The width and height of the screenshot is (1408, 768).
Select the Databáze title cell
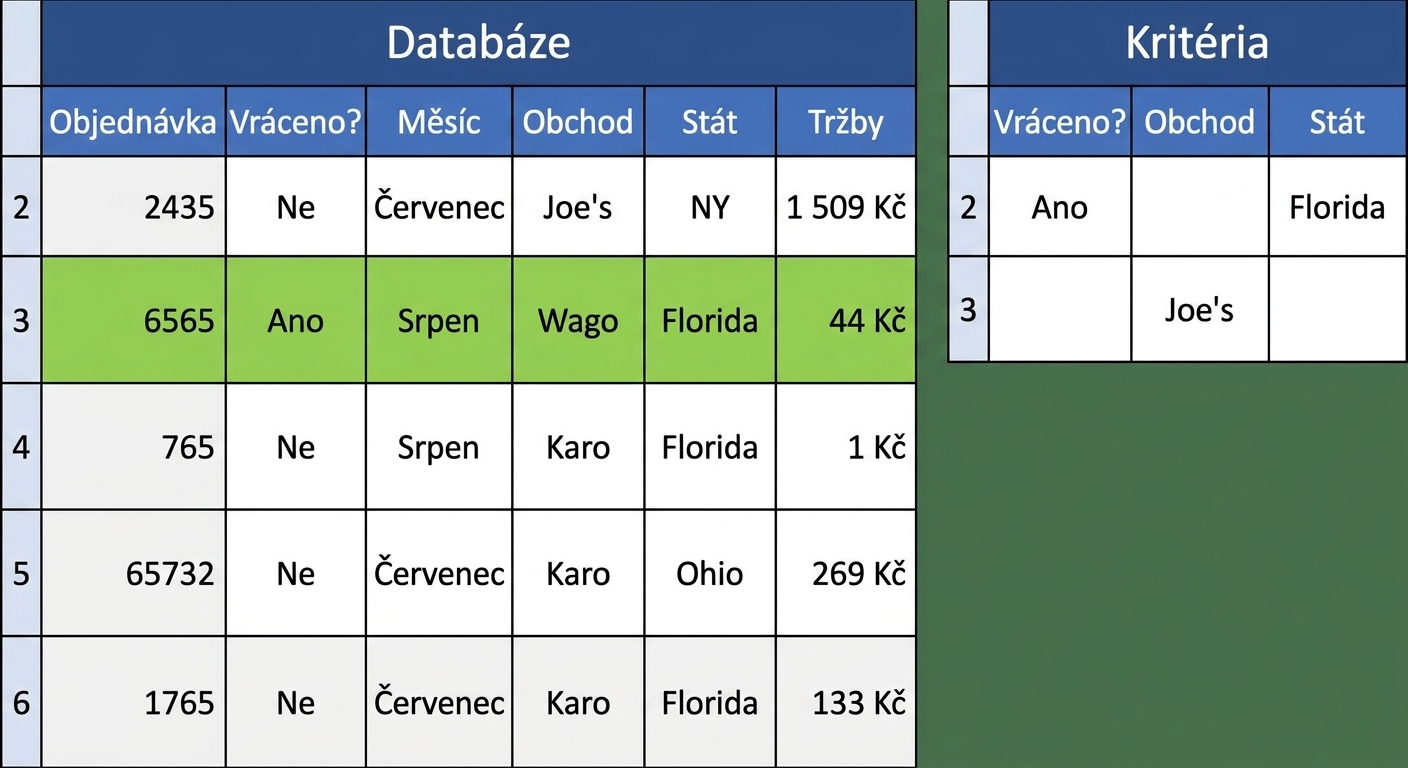(478, 42)
